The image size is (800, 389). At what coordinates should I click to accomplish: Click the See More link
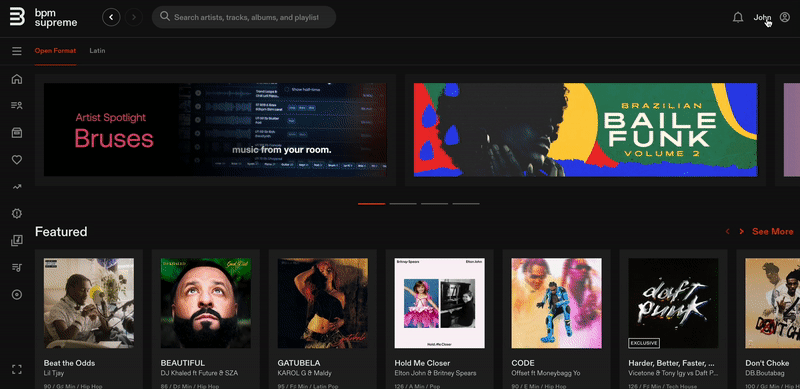click(772, 232)
